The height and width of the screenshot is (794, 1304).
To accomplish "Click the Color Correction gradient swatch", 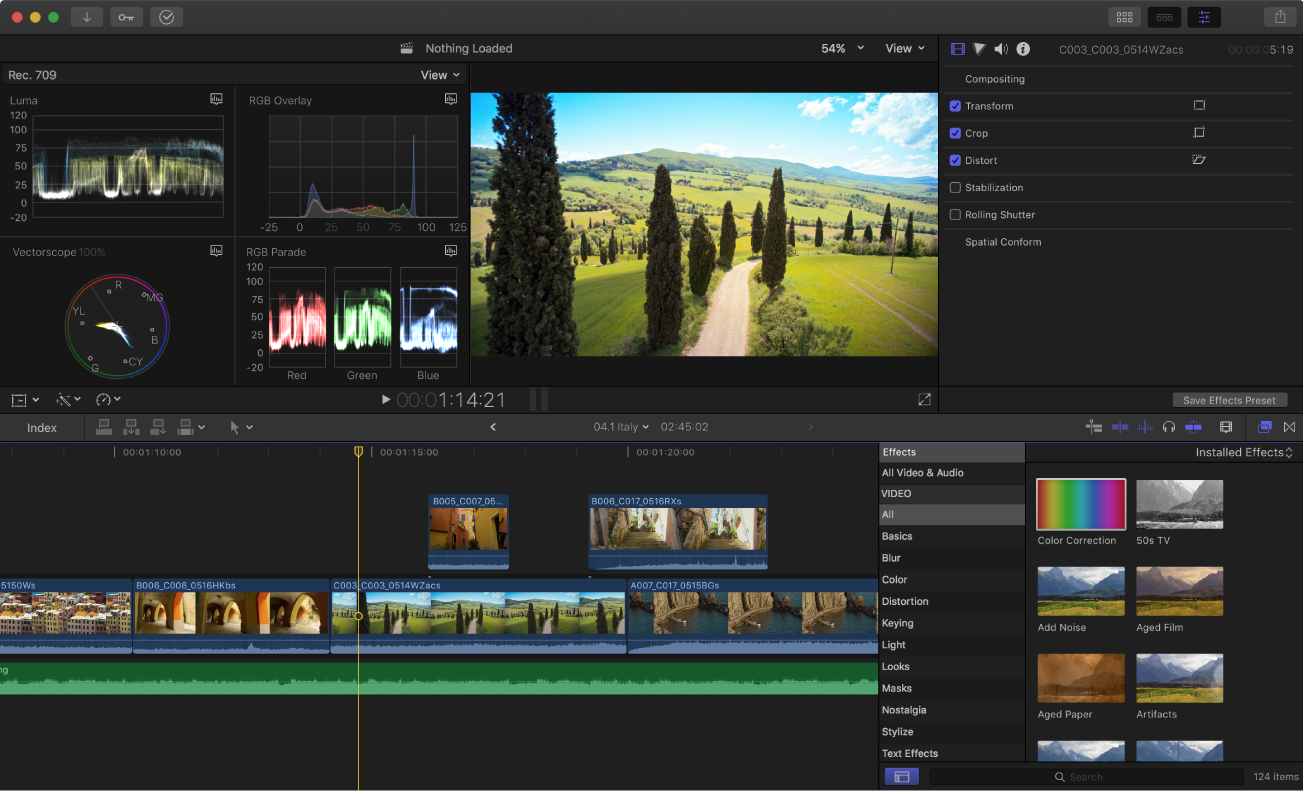I will click(1081, 504).
